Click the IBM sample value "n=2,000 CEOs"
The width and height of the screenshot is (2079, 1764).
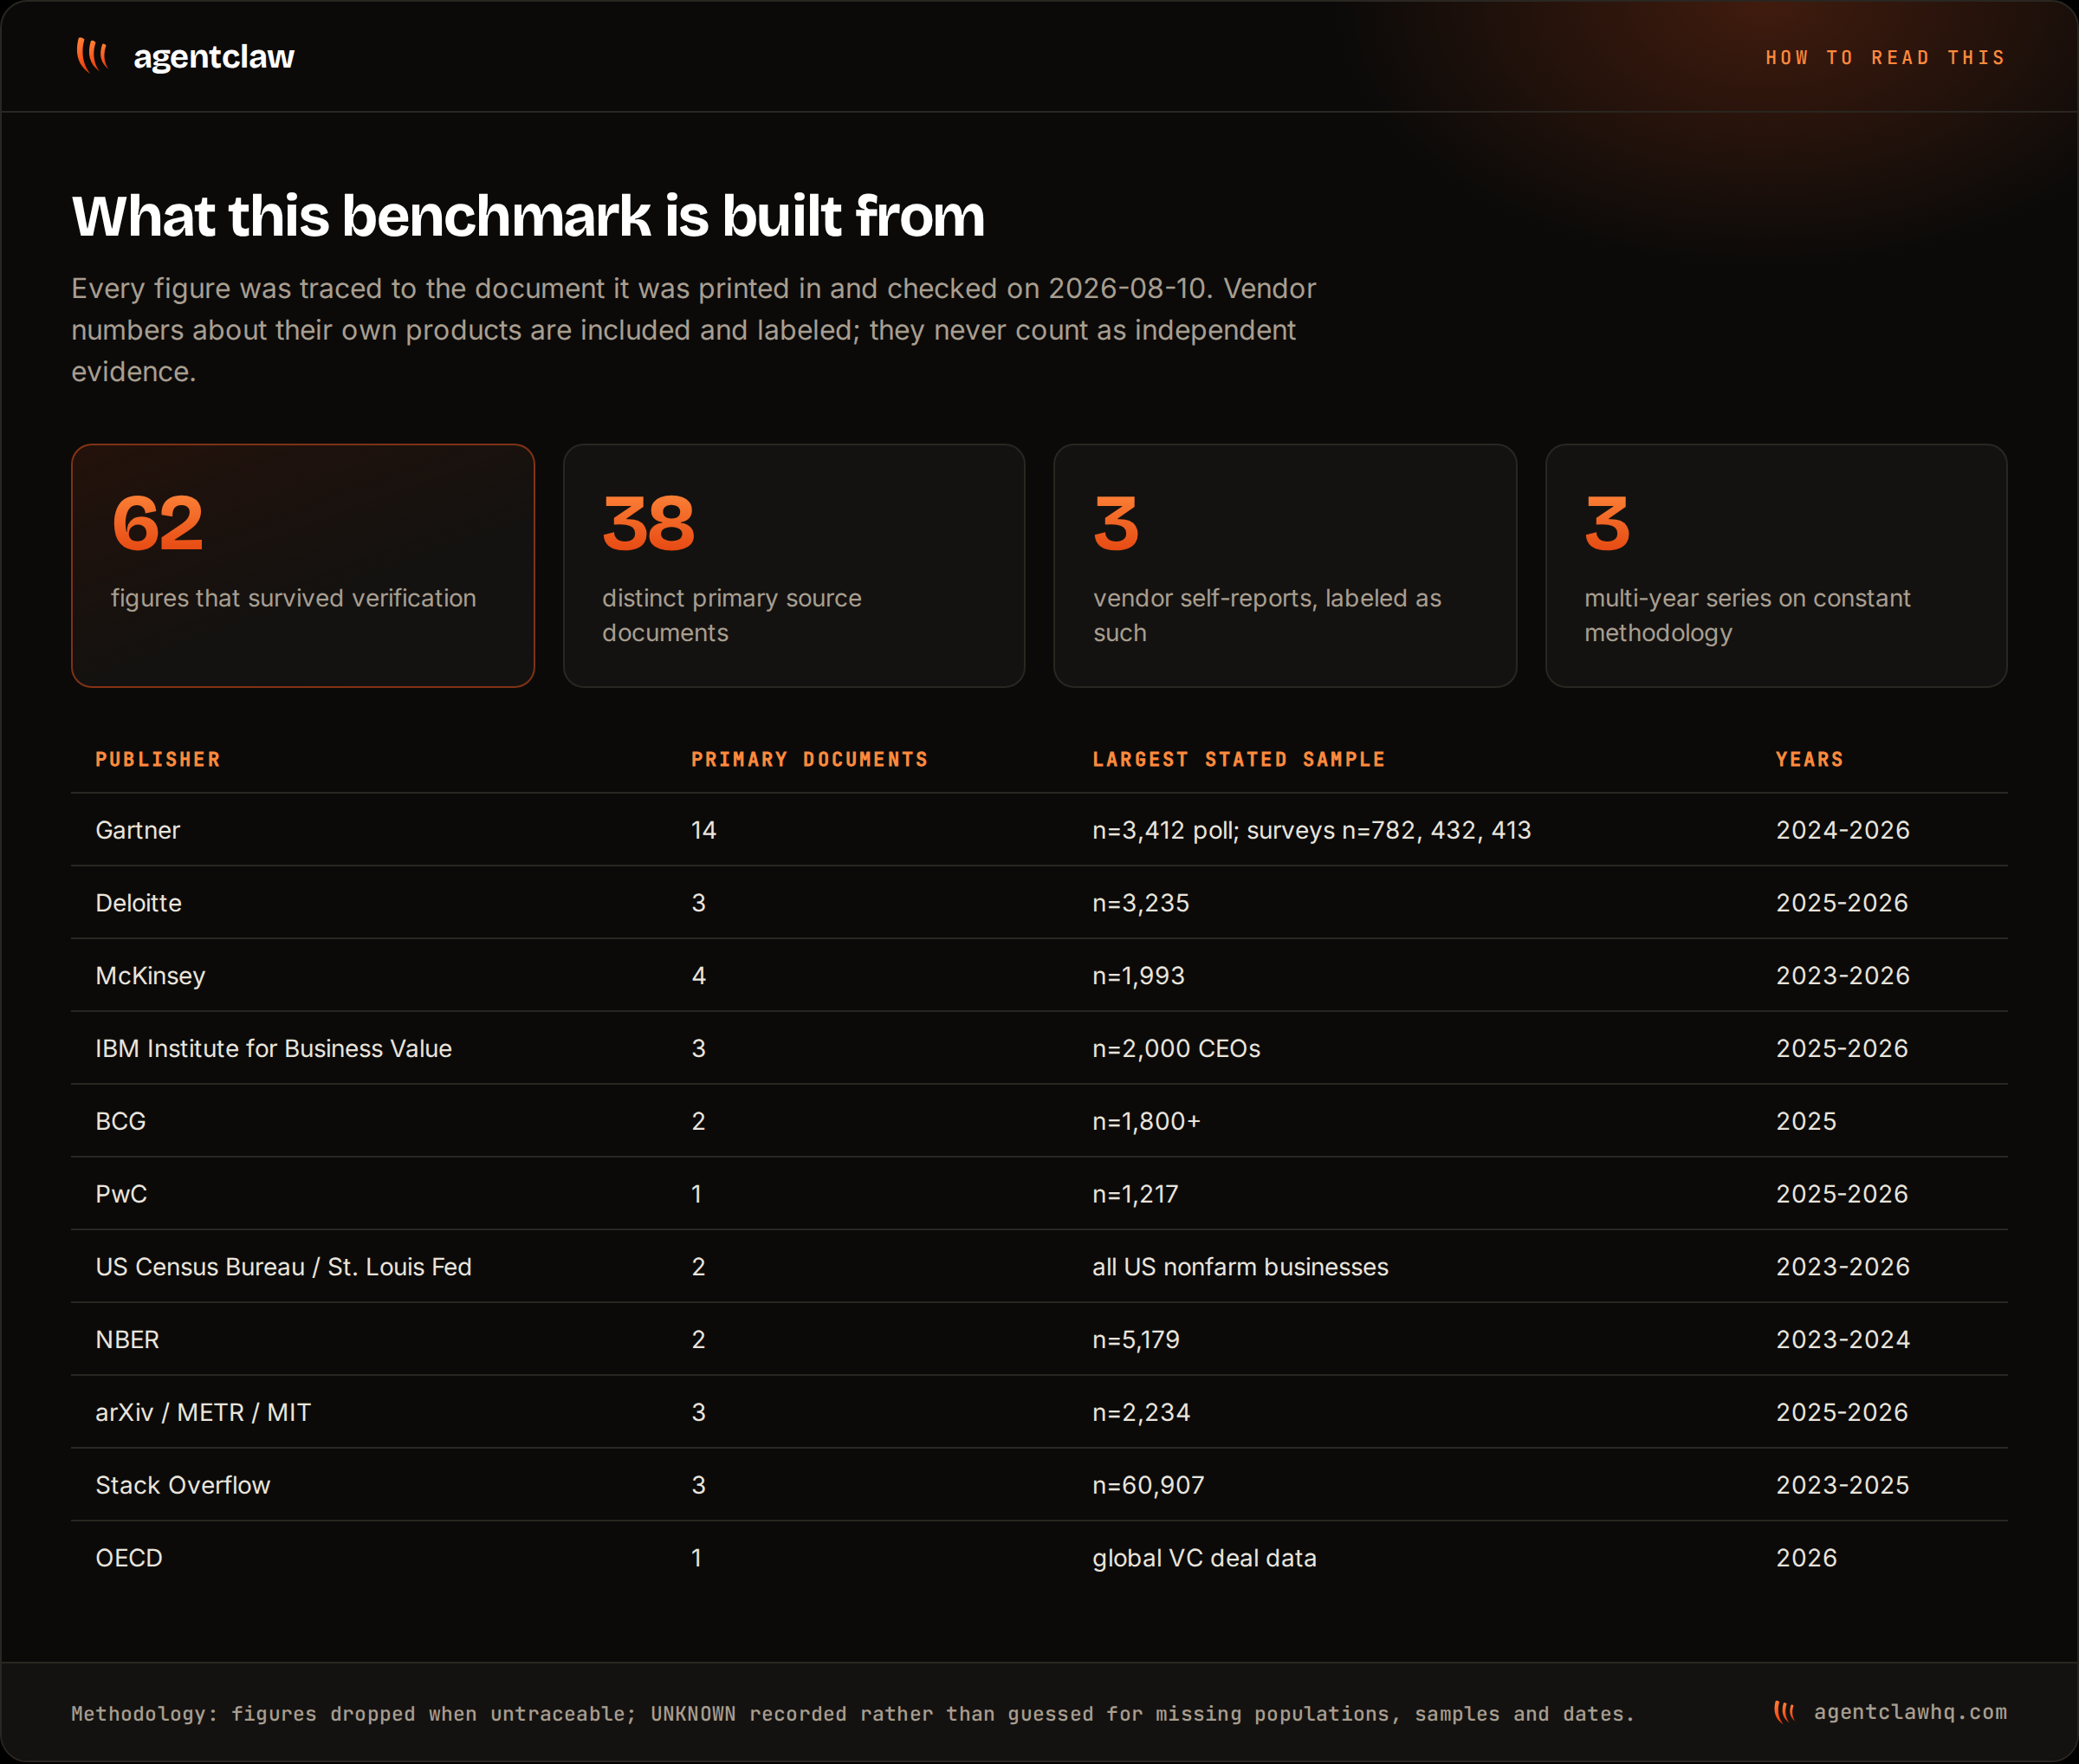tap(1176, 1049)
